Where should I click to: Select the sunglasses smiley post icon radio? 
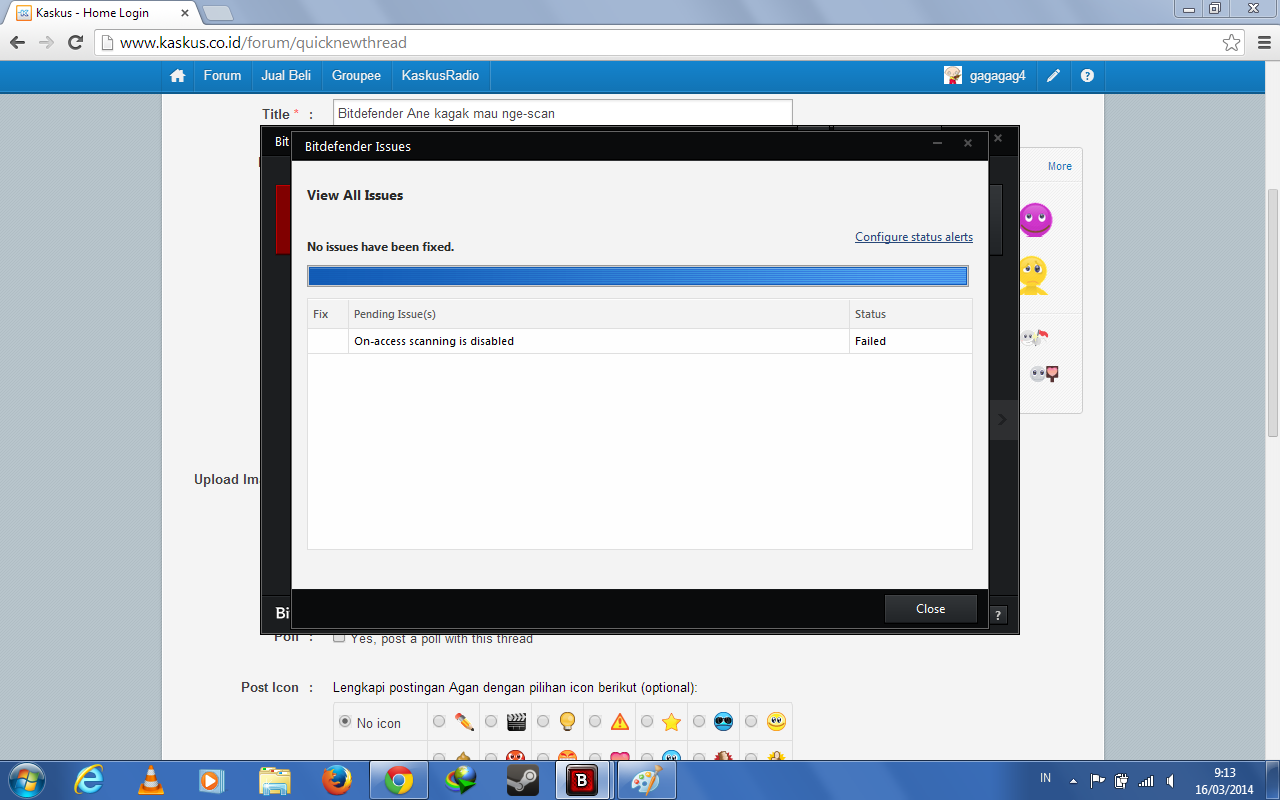click(x=699, y=721)
